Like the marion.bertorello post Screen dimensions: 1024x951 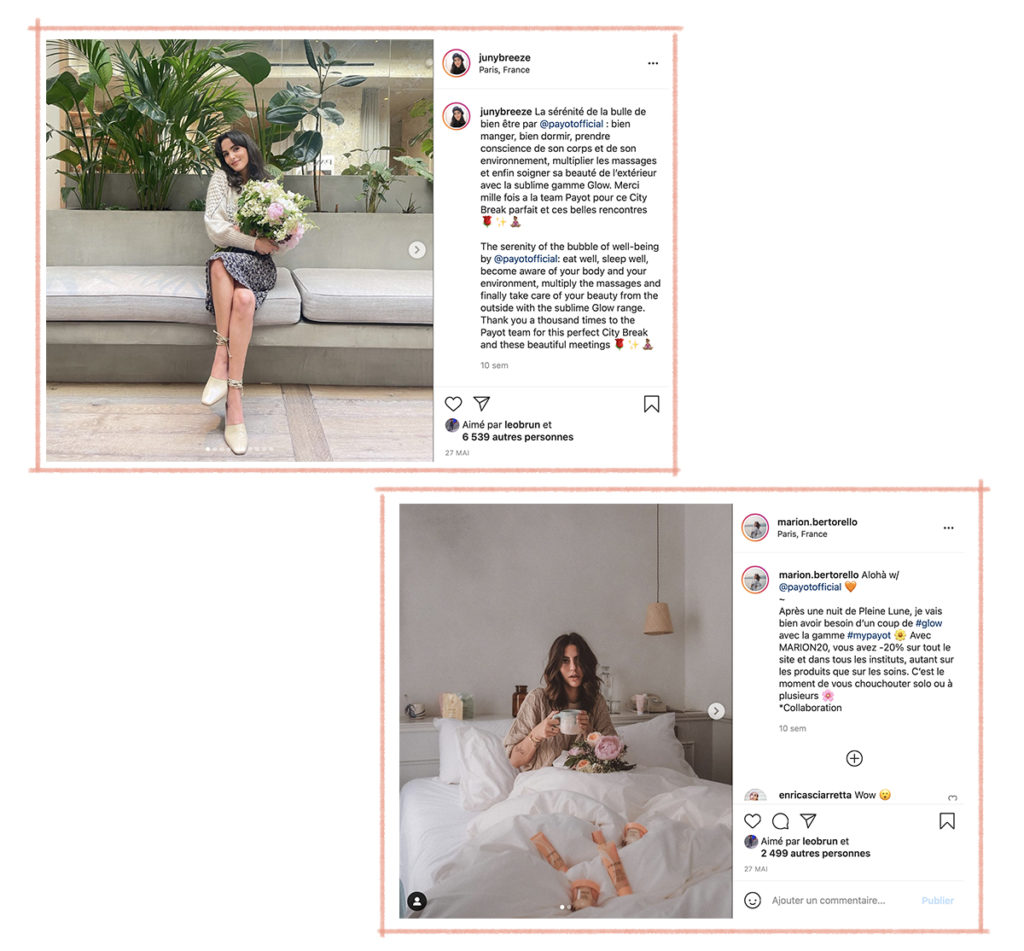[x=753, y=821]
